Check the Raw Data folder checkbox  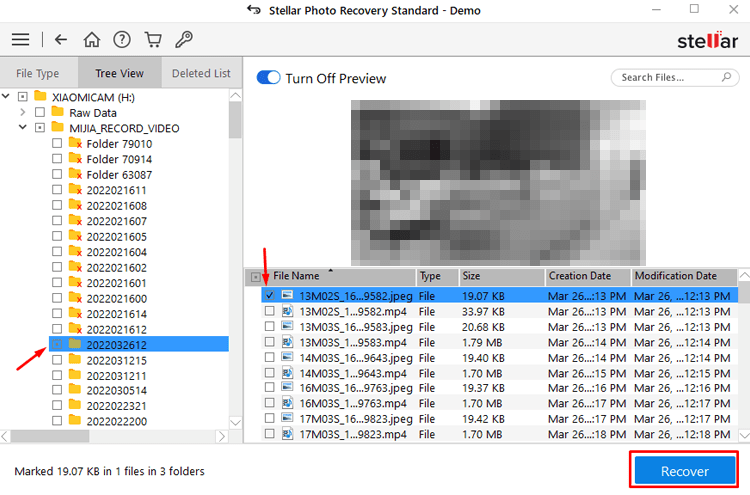pos(40,112)
